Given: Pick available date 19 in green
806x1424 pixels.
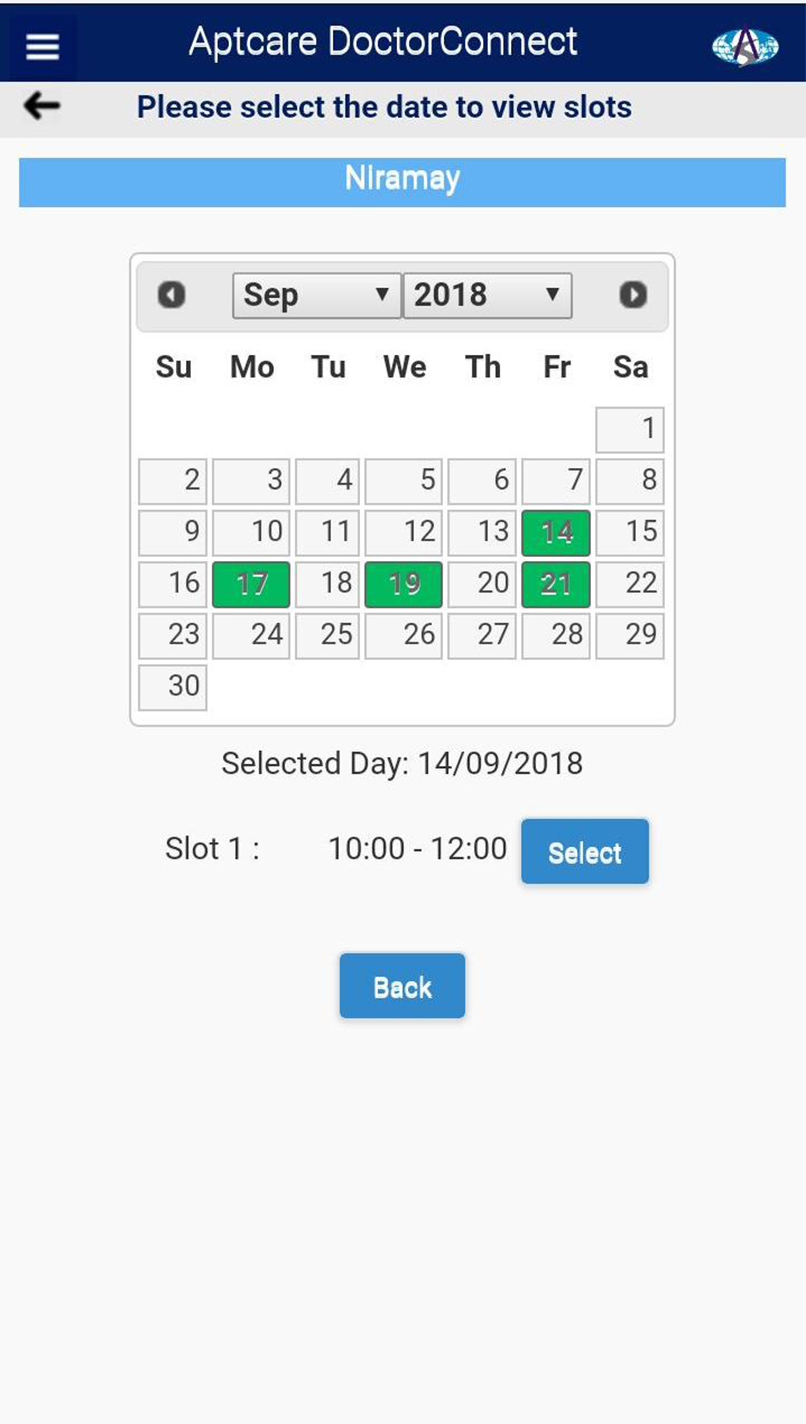Looking at the screenshot, I should pyautogui.click(x=403, y=585).
